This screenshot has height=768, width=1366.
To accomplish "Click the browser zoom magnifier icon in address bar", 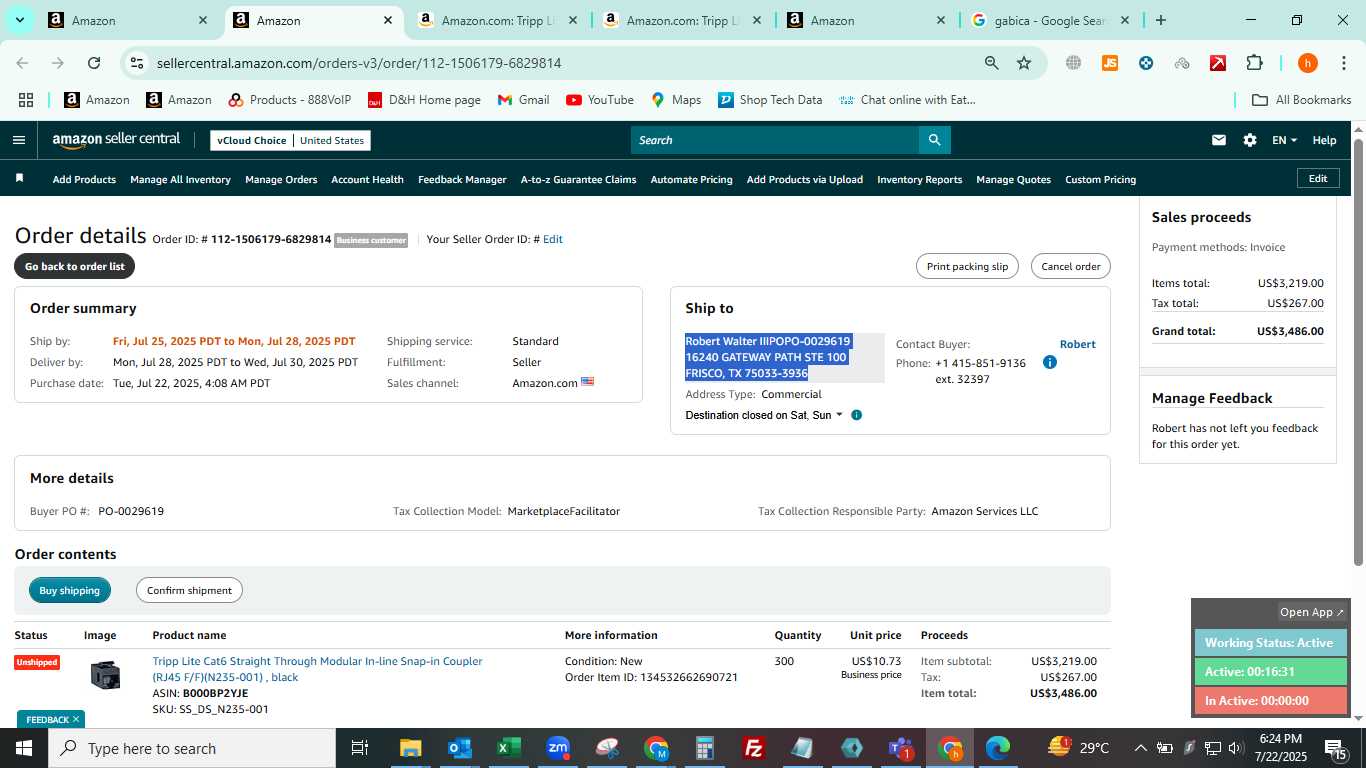I will [x=991, y=63].
